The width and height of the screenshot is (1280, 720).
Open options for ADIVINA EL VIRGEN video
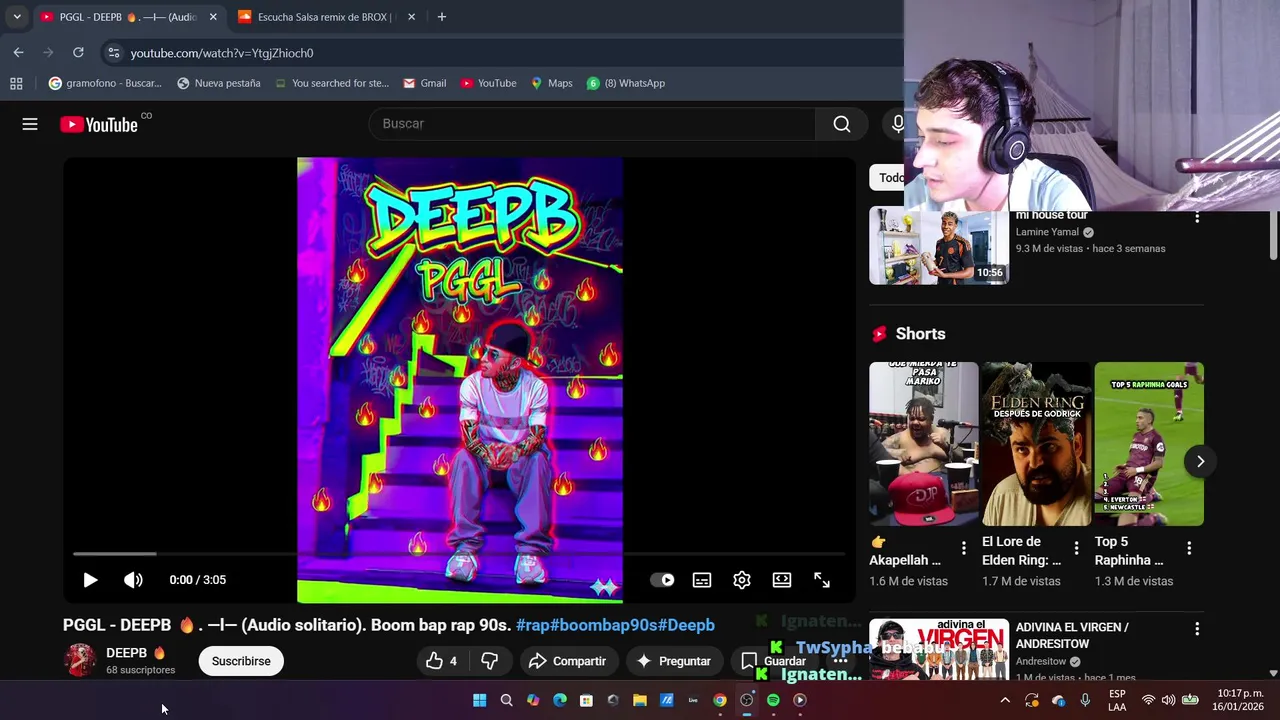[x=1197, y=629]
